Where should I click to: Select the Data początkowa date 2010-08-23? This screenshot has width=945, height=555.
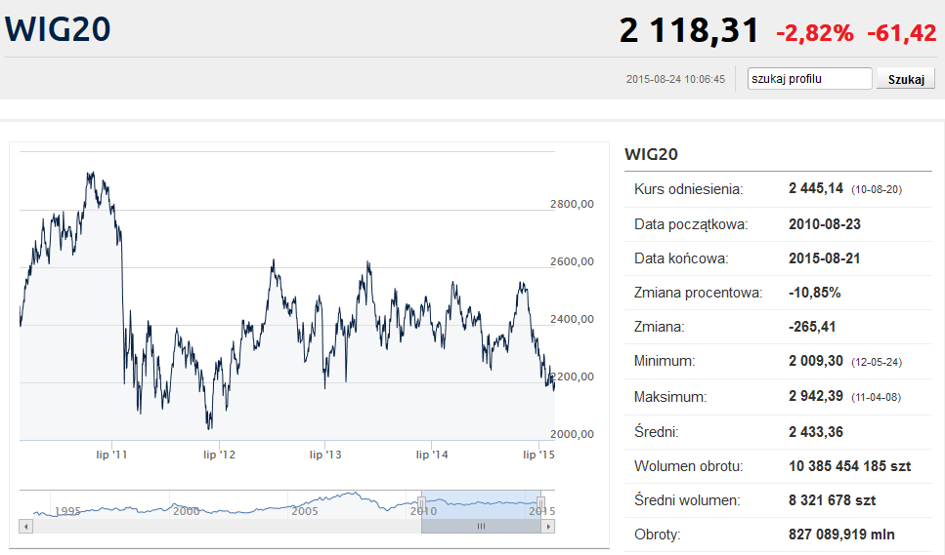[x=825, y=224]
